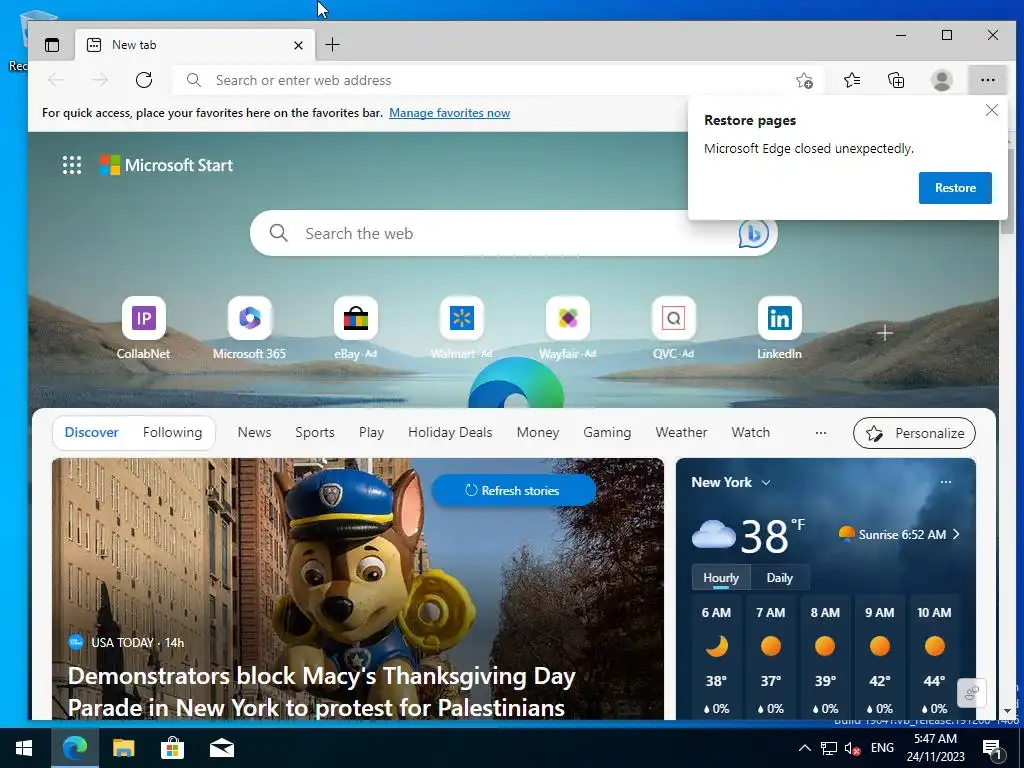This screenshot has width=1024, height=768.
Task: Click the ENG language indicator
Action: pyautogui.click(x=882, y=748)
